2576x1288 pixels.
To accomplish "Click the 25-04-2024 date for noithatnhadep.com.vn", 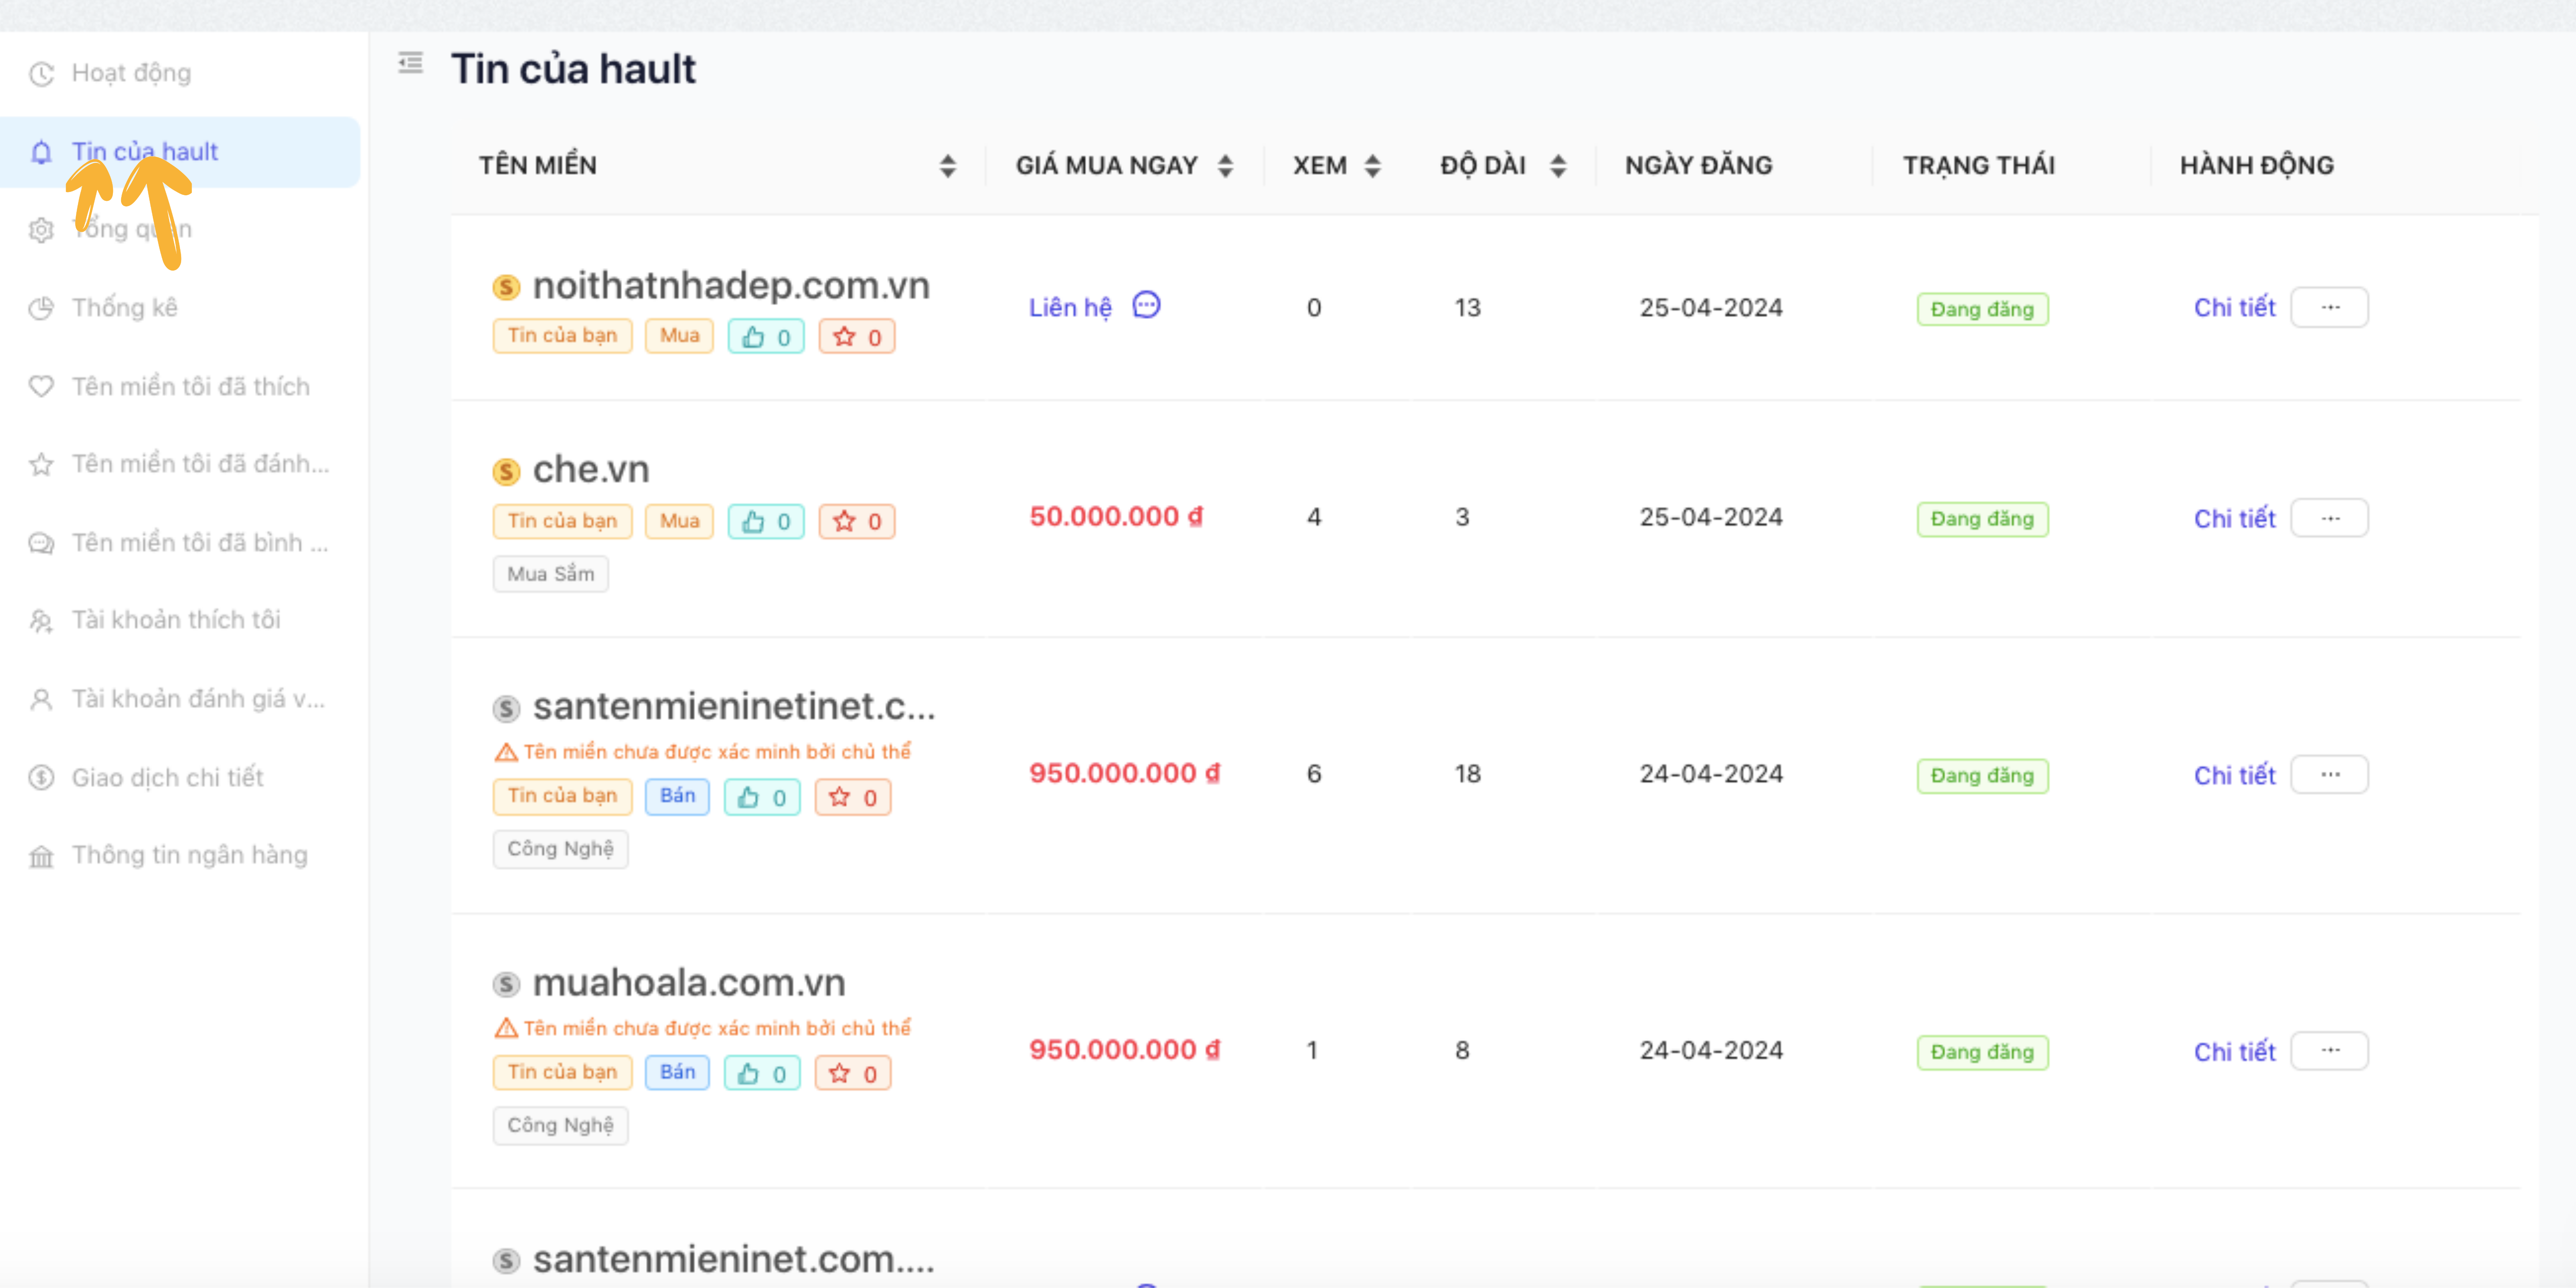I will tap(1711, 308).
